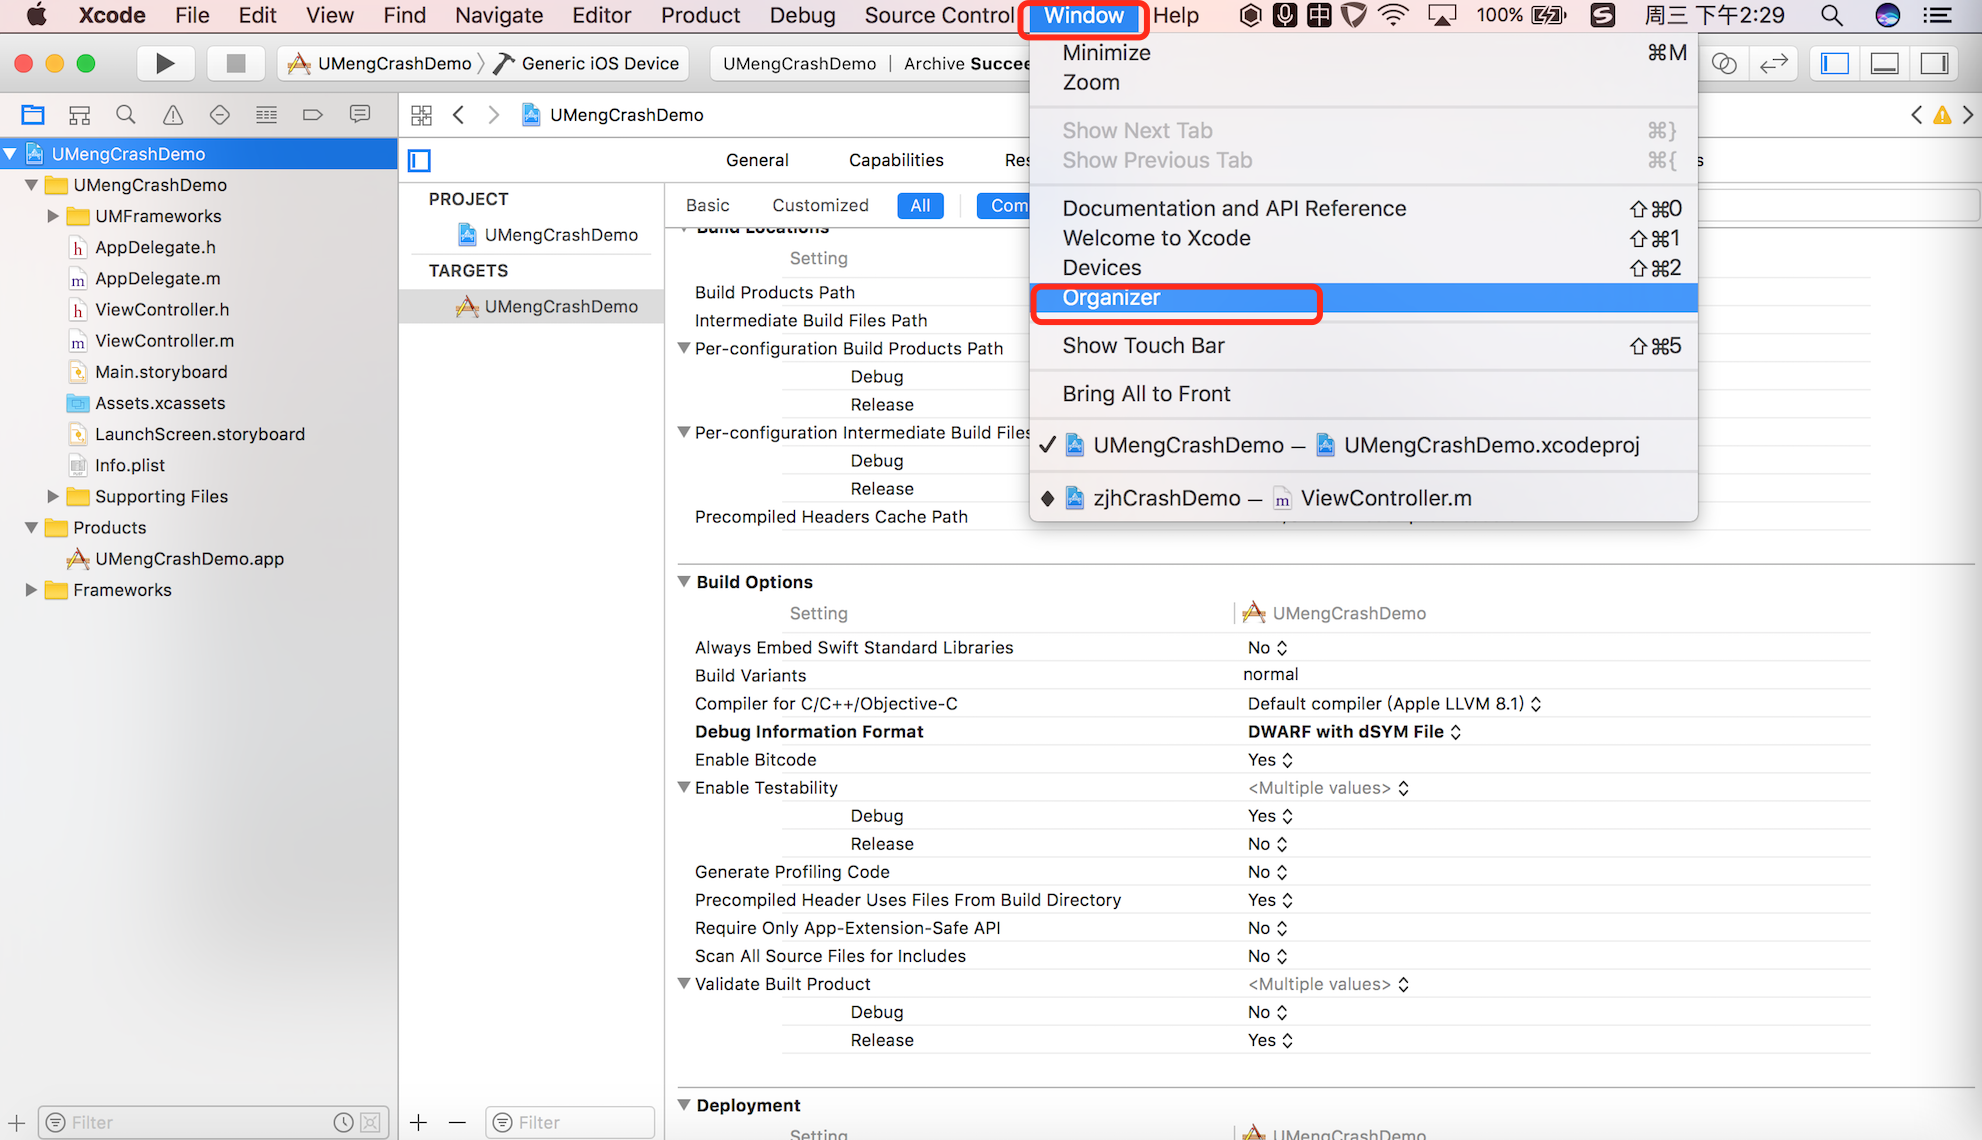Click the source control status filter icon
1982x1140 pixels.
click(x=370, y=1123)
